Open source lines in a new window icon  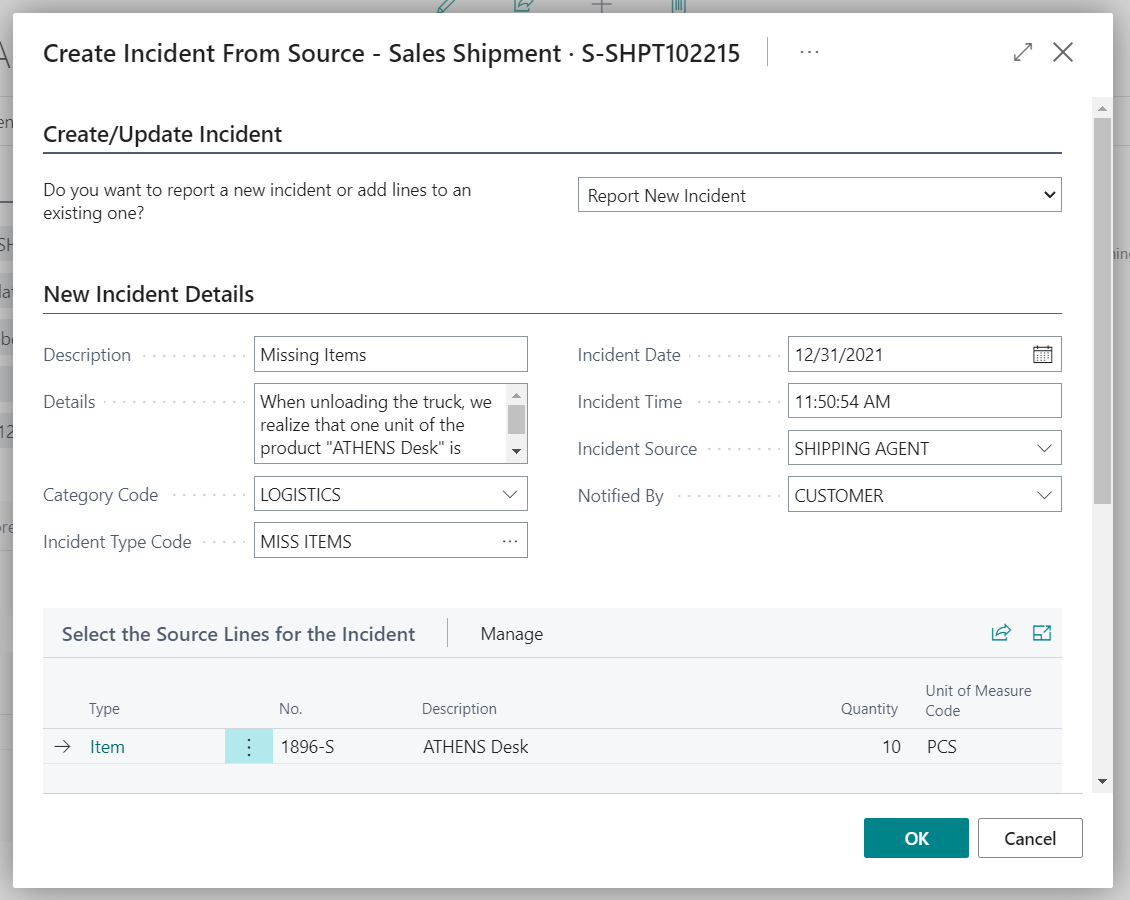coord(1042,633)
